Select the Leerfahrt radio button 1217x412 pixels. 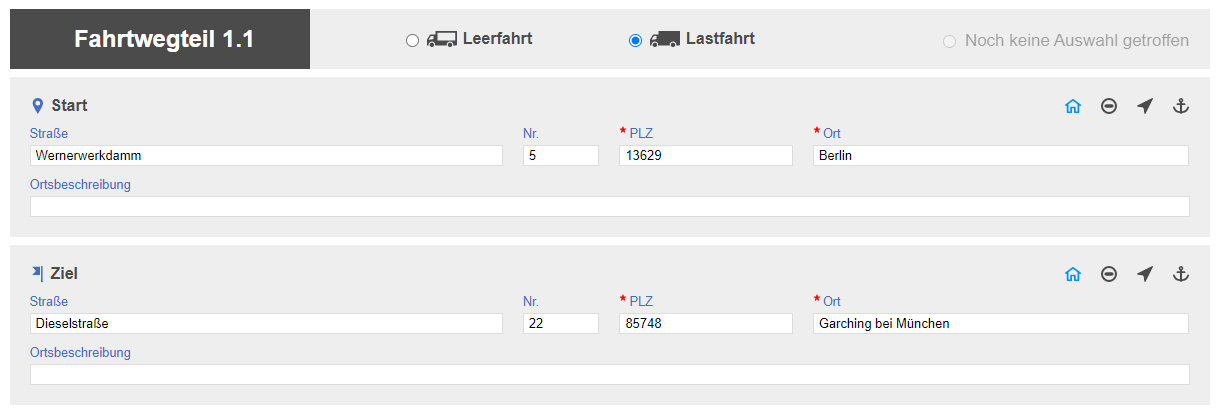pyautogui.click(x=412, y=41)
